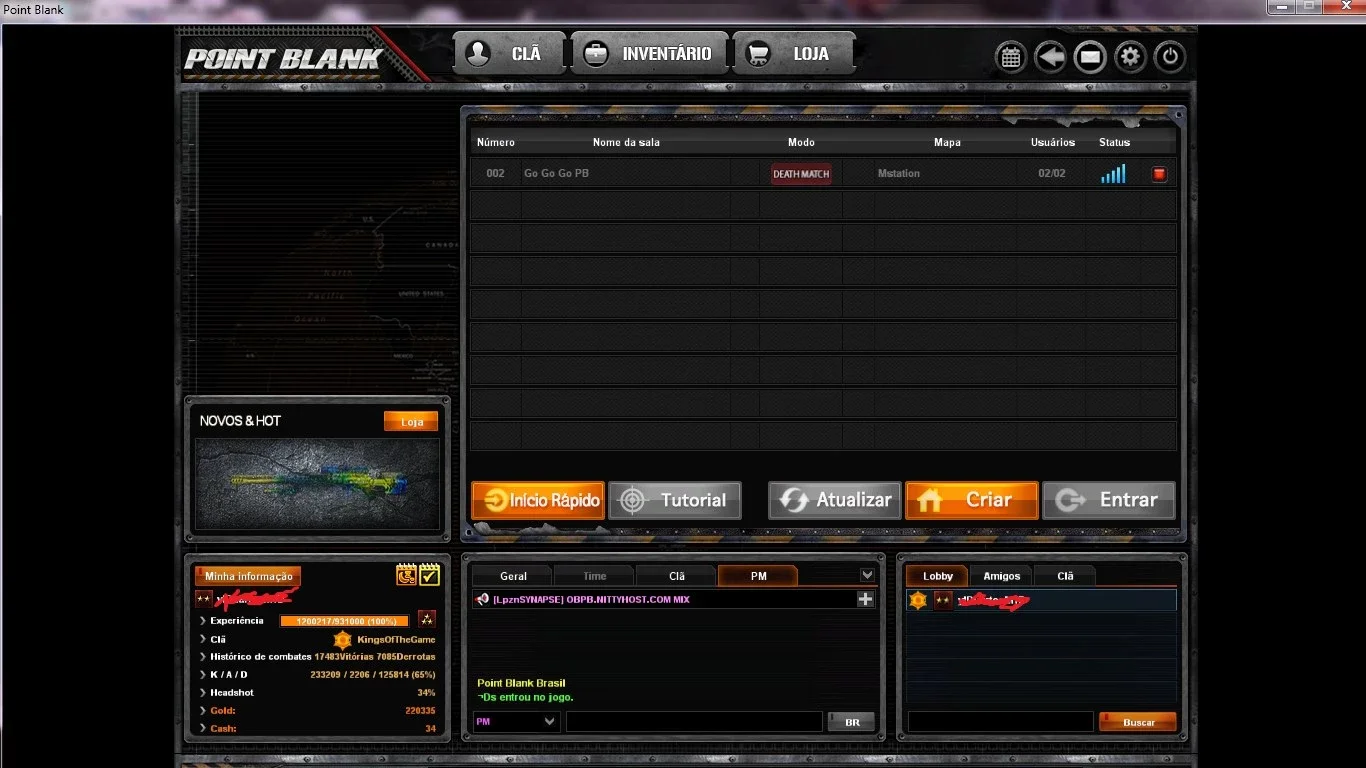This screenshot has width=1366, height=768.
Task: Click the chat message input field
Action: click(694, 721)
